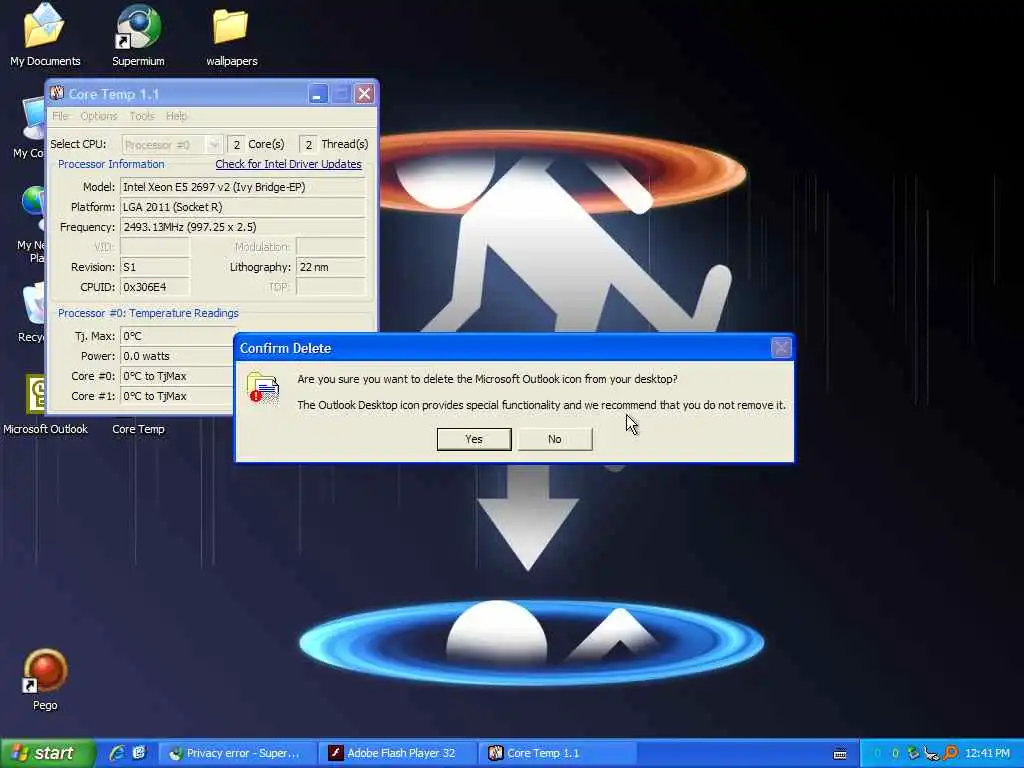Click the taskbar clock showing 12:41 PM
The image size is (1024, 768).
pos(987,753)
